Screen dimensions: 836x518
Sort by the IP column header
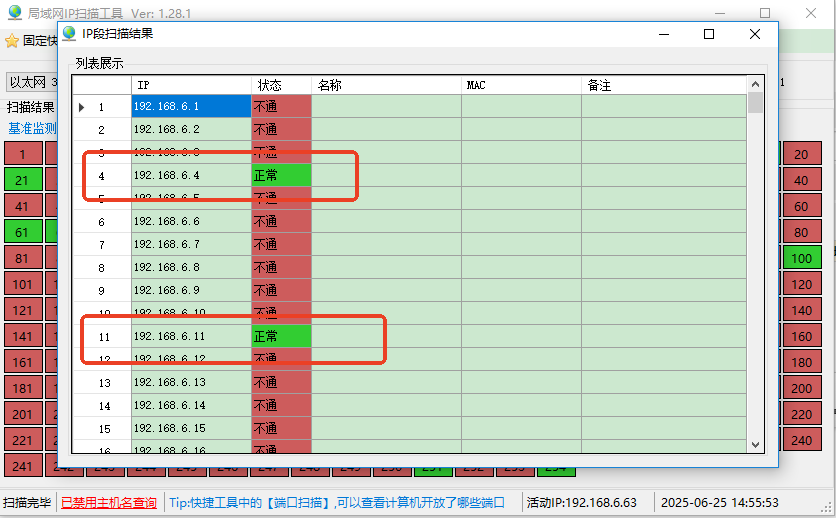point(190,86)
